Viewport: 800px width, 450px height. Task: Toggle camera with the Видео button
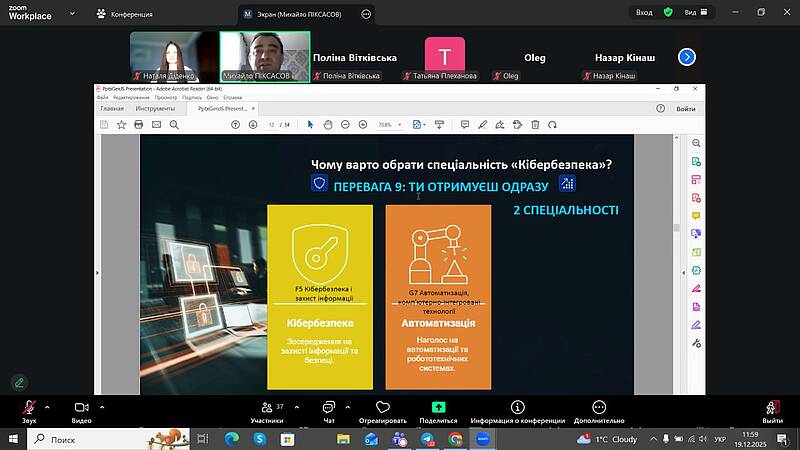[x=81, y=410]
